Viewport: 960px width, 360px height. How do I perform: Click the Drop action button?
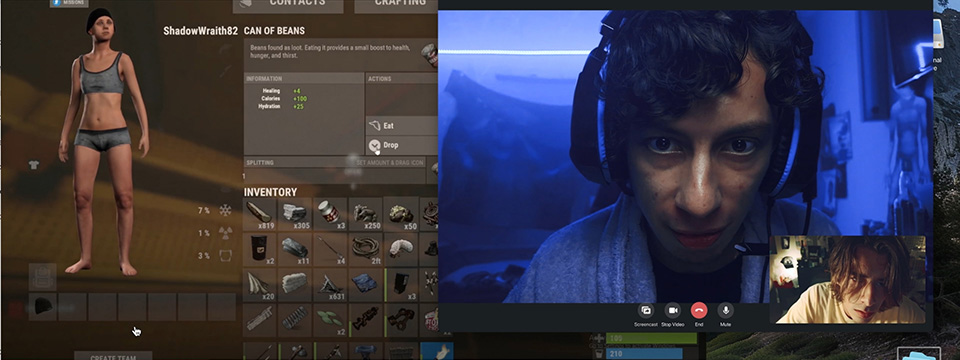coord(402,145)
